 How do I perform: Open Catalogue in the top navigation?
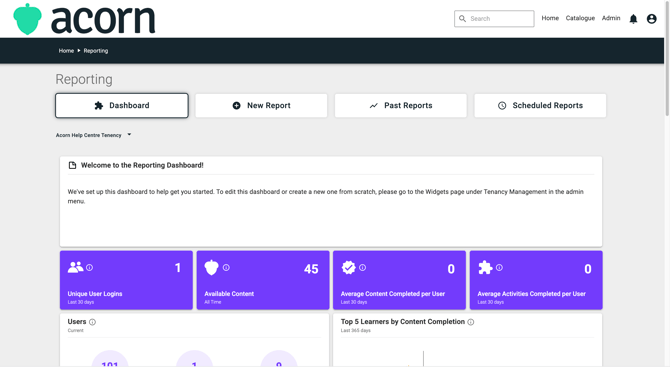(x=580, y=18)
